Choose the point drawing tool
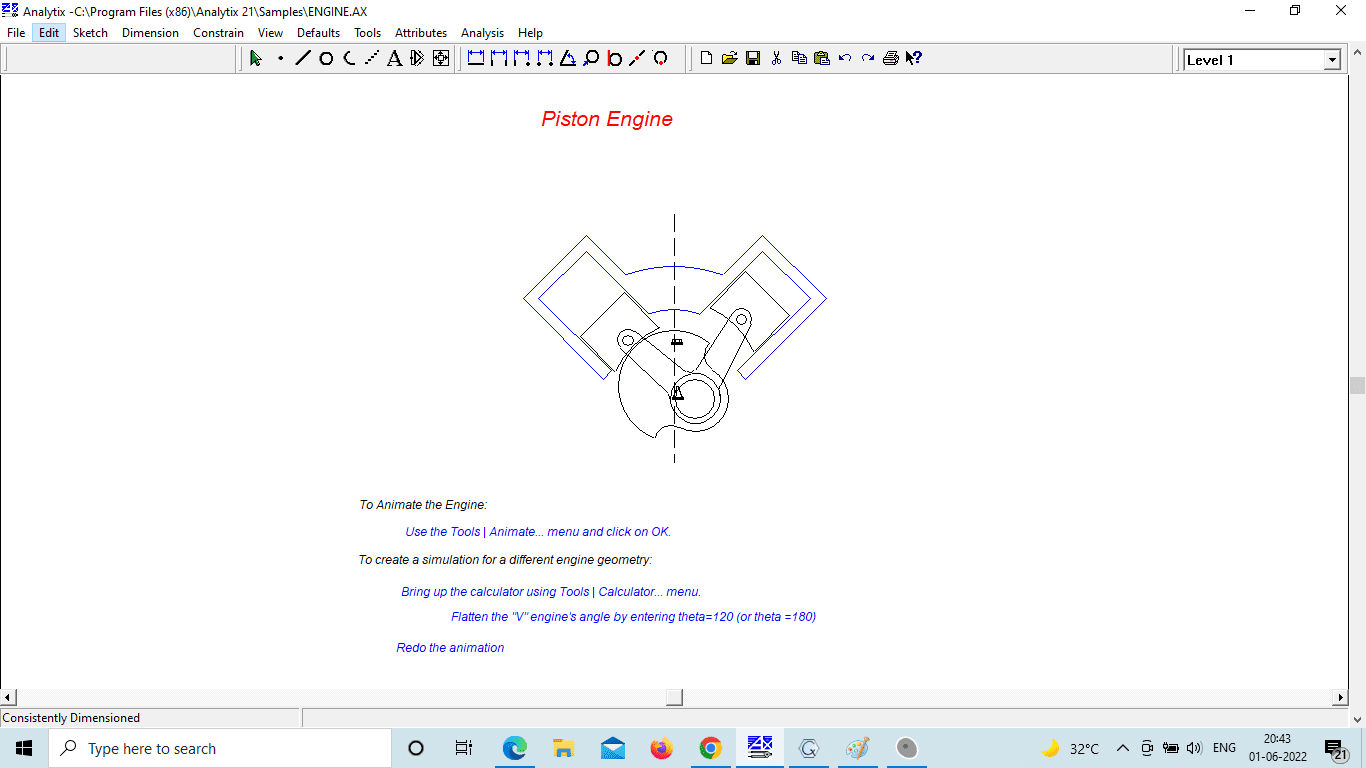1366x768 pixels. [280, 59]
